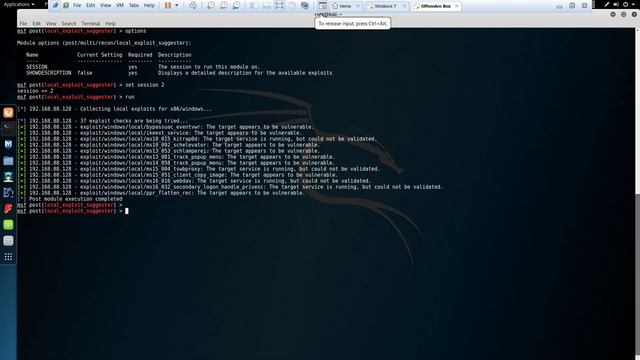Open VMware Help menu
Viewport: 640px width, 360px height.
pos(149,5)
